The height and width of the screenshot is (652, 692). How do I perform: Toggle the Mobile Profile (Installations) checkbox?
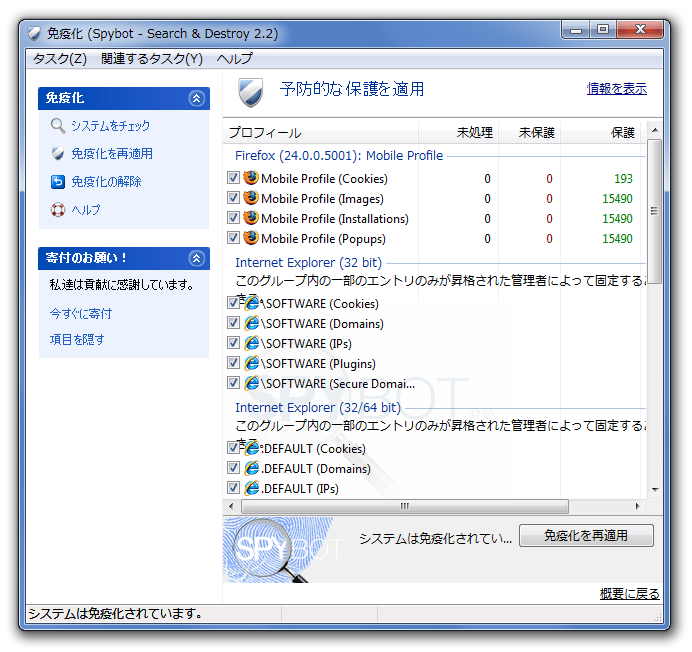233,218
